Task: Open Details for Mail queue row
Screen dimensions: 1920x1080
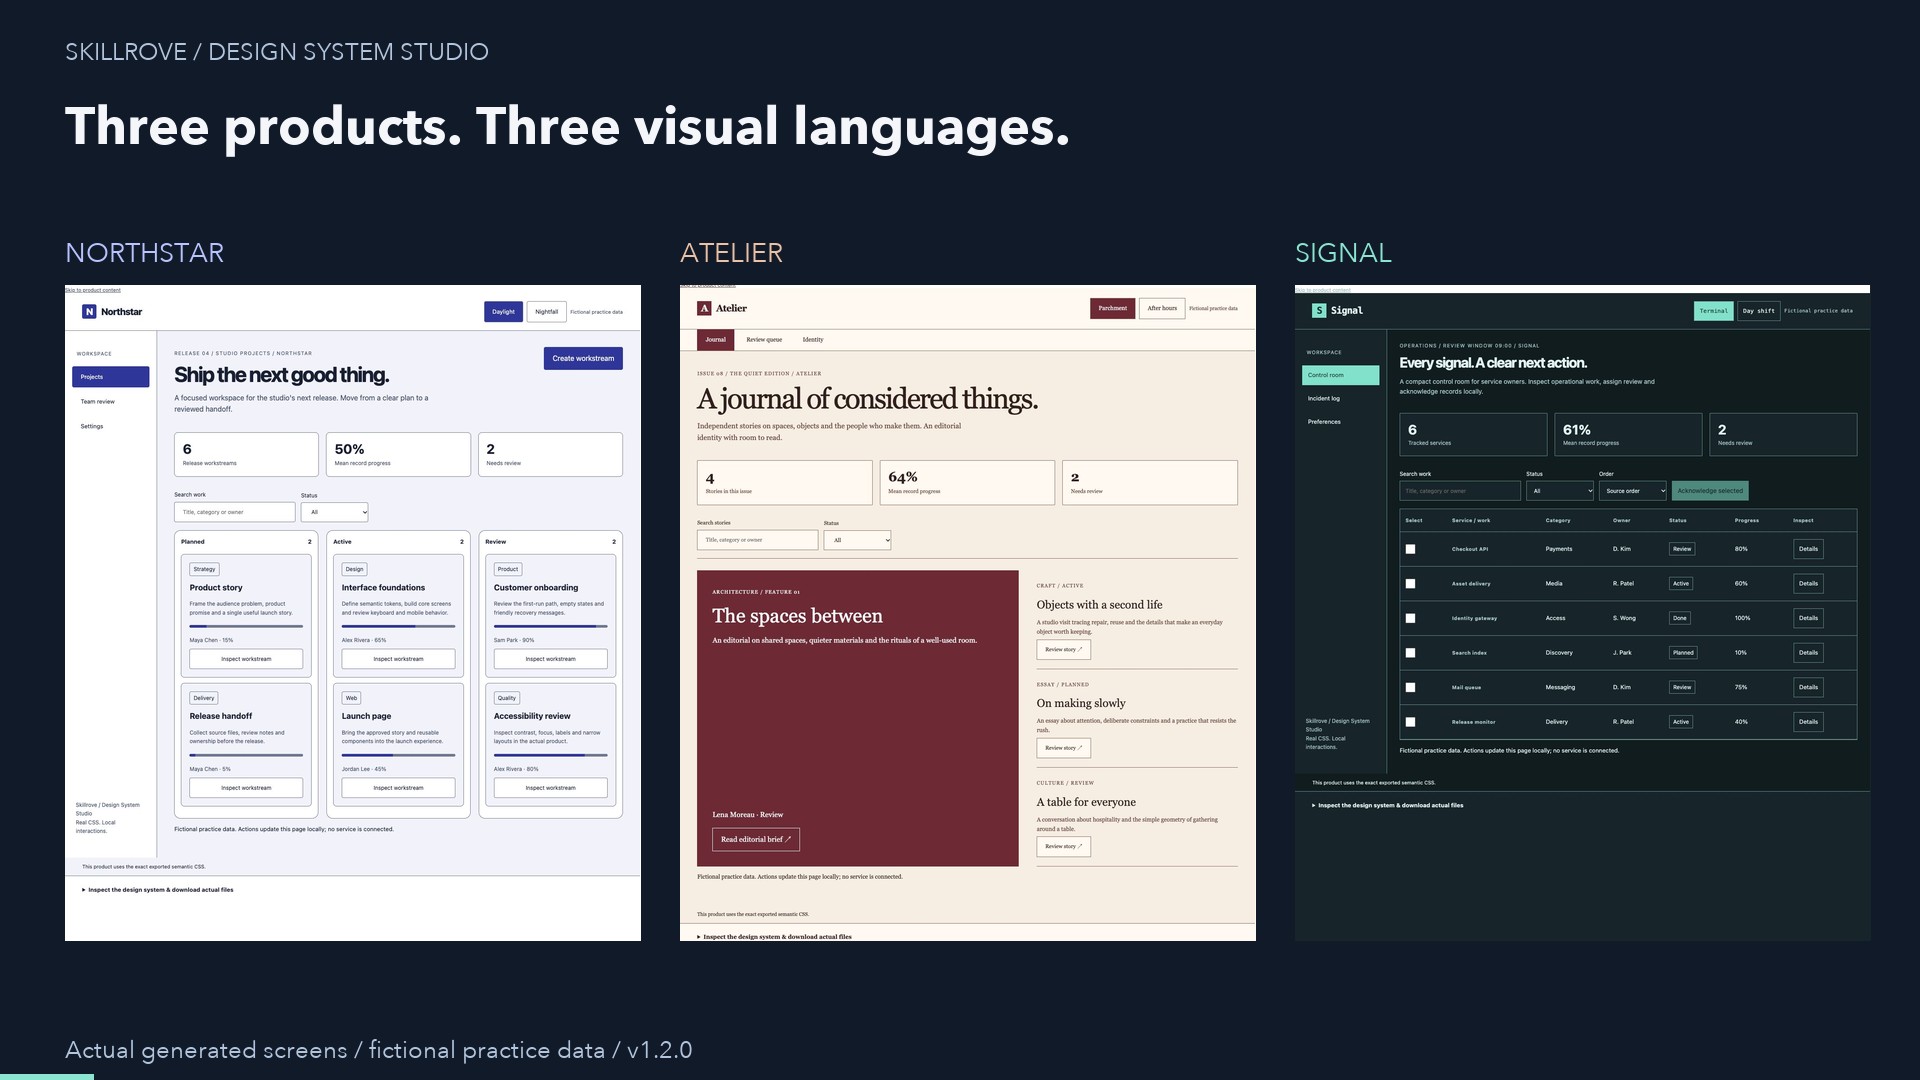Action: 1808,687
